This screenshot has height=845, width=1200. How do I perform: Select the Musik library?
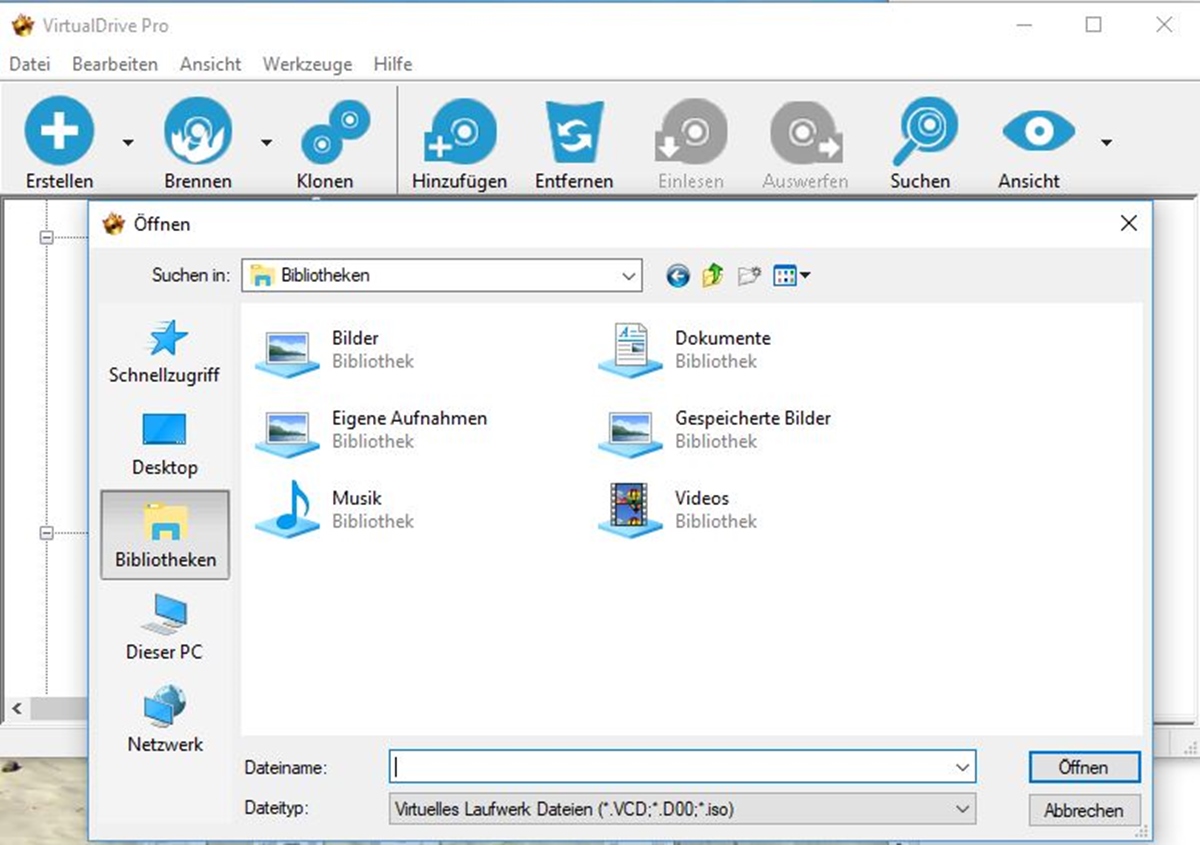click(x=335, y=508)
